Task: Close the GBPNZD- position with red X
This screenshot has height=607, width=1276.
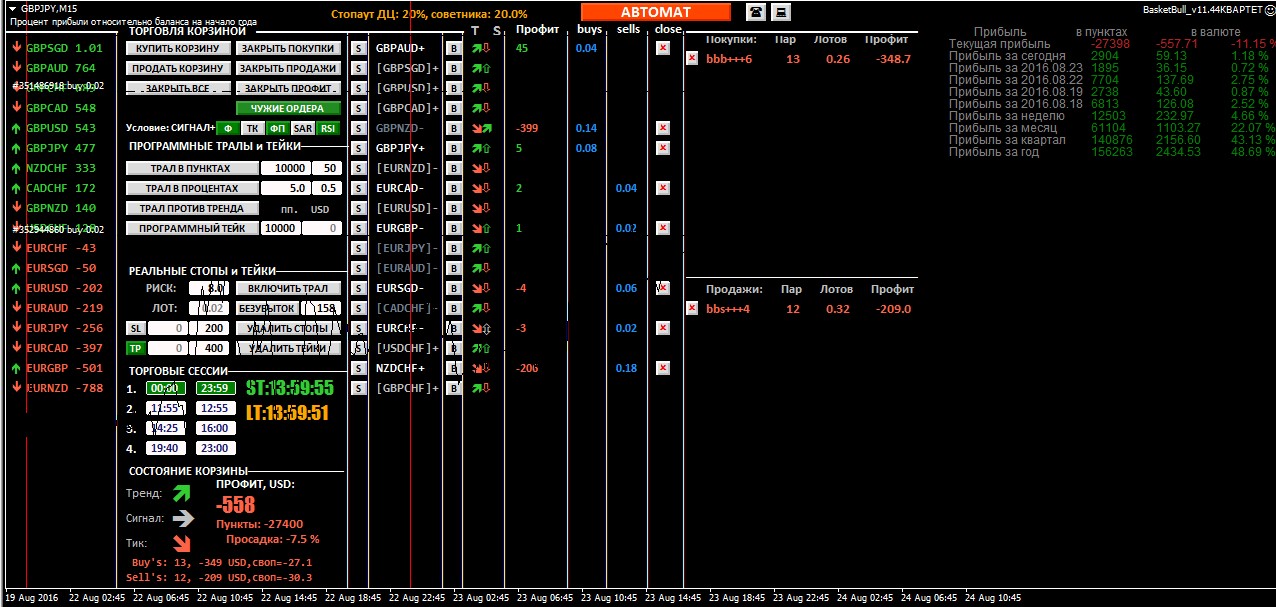Action: (663, 128)
